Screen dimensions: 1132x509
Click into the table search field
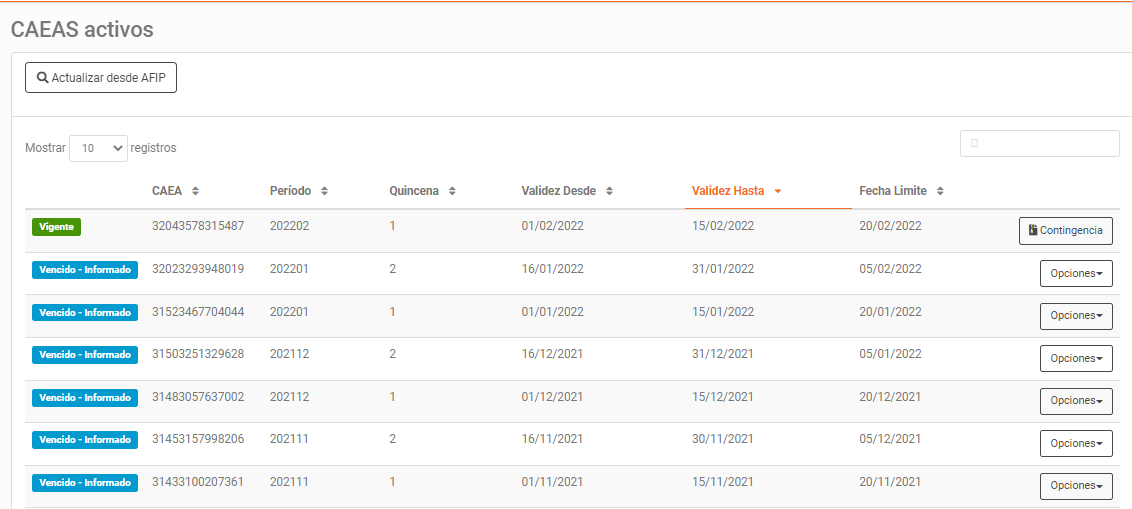[1040, 144]
